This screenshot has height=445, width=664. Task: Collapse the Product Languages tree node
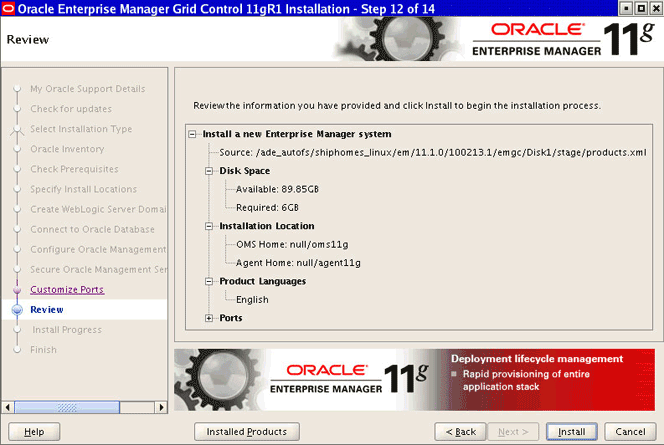209,282
